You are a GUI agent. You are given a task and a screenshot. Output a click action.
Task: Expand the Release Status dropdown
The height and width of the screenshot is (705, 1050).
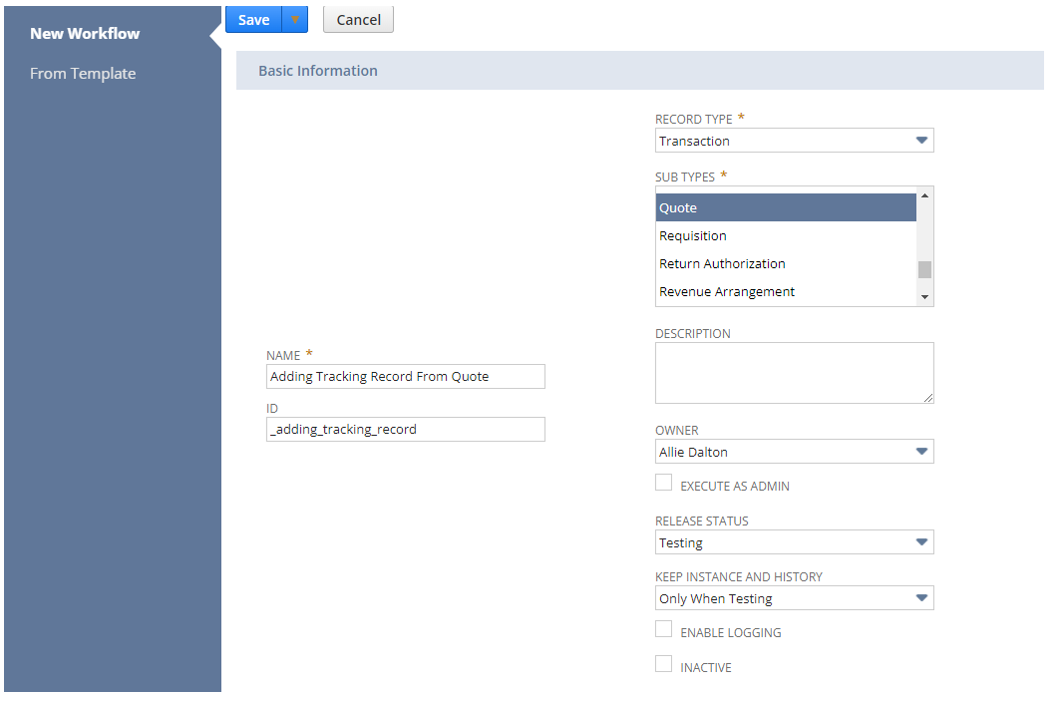coord(794,543)
